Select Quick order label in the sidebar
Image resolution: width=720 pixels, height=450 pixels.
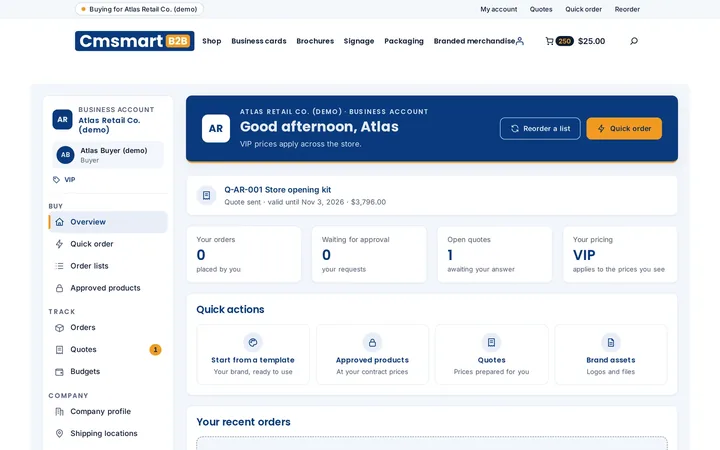pos(92,244)
